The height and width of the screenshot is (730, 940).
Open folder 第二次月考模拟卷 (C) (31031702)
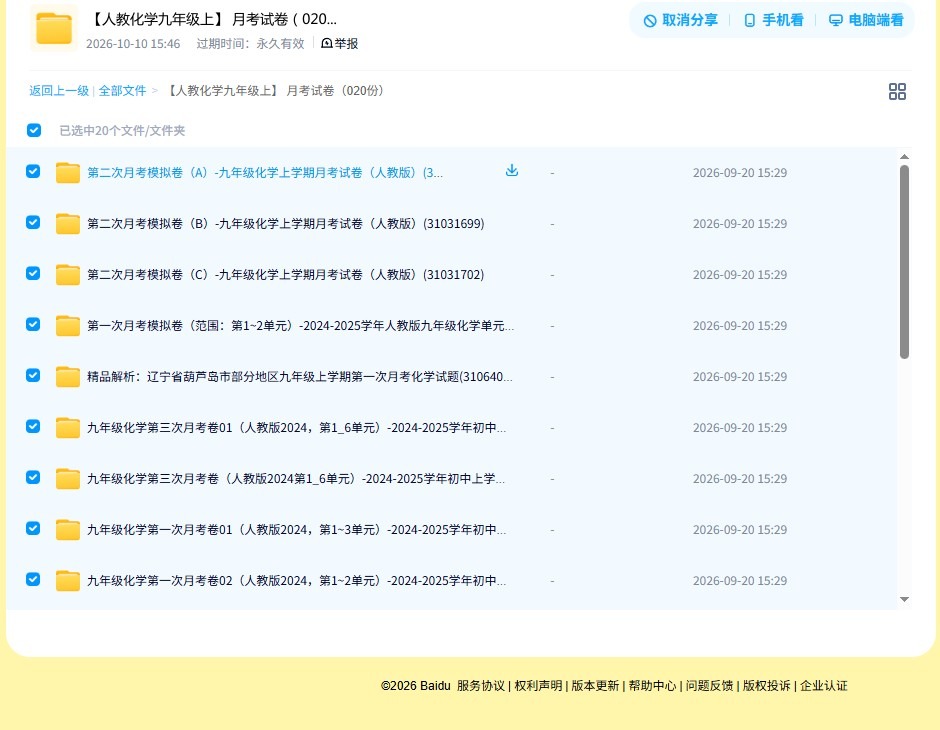tap(285, 274)
